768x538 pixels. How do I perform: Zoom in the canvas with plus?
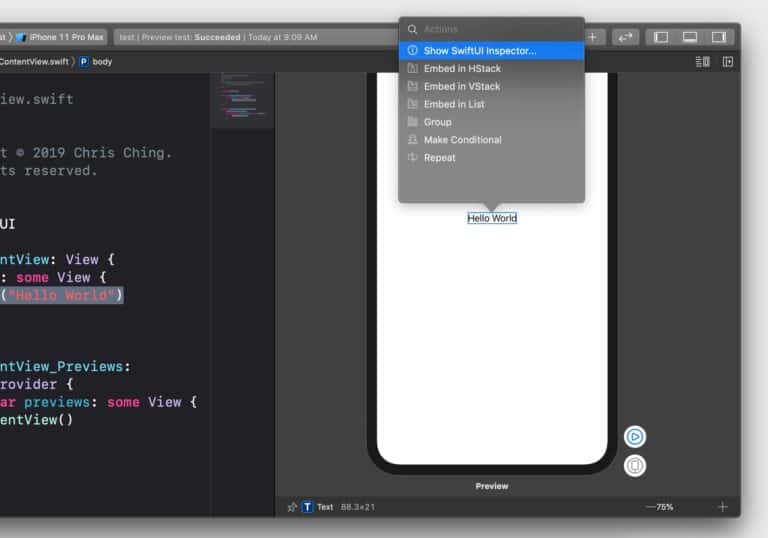pos(723,507)
